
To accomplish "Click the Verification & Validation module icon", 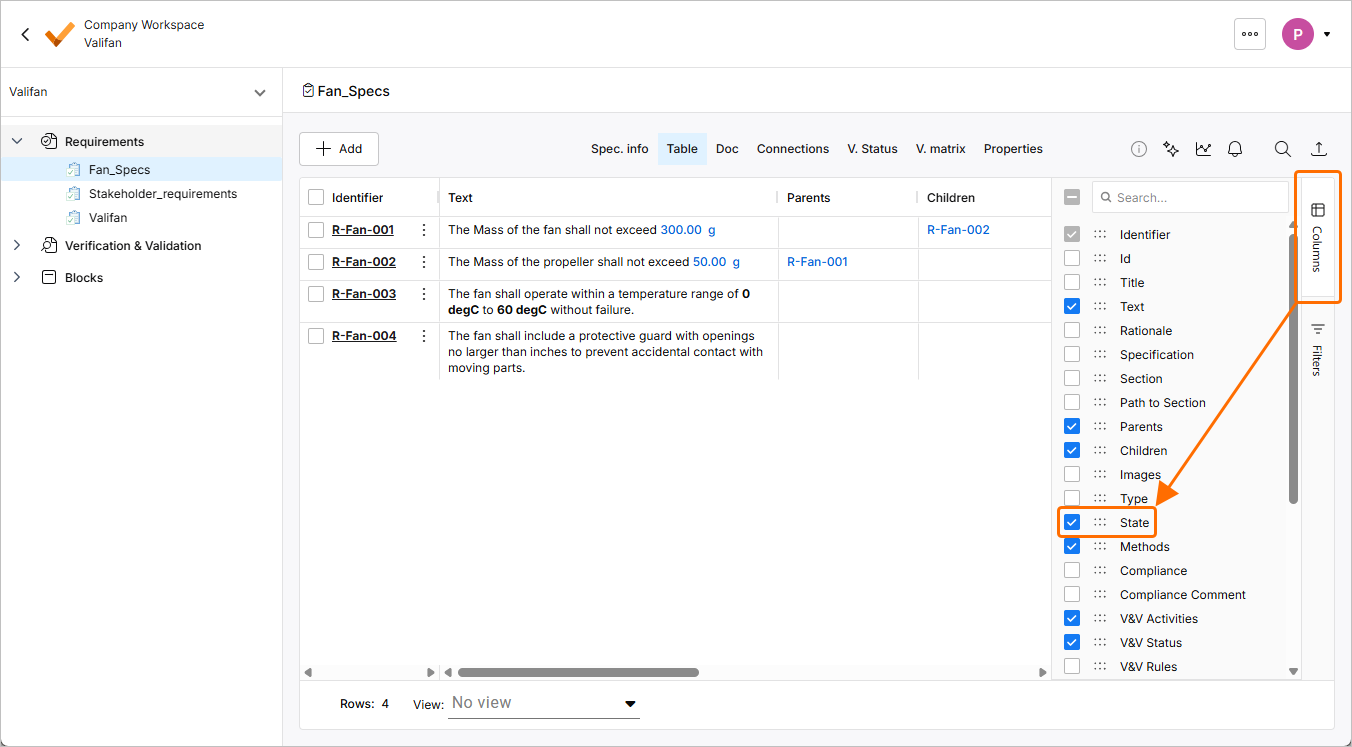I will pyautogui.click(x=49, y=245).
